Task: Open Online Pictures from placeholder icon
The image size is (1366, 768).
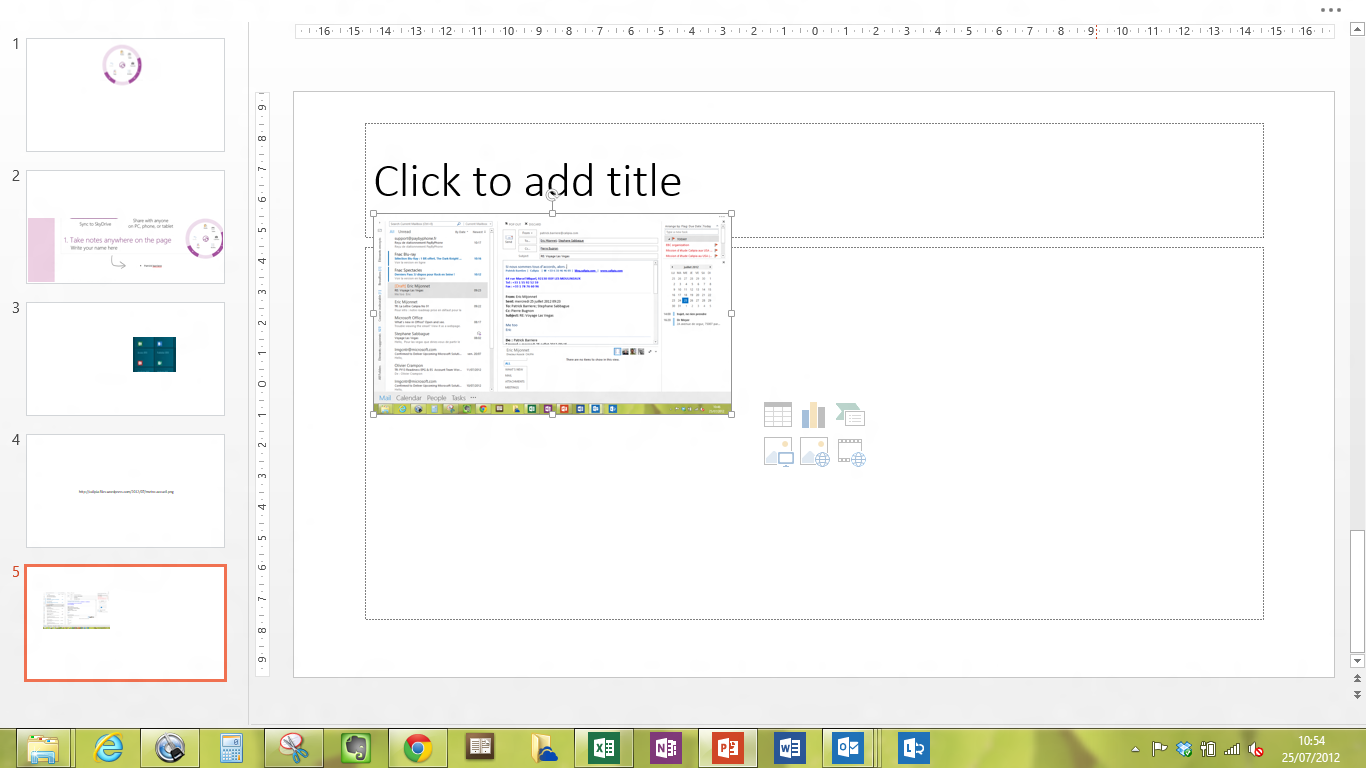Action: tap(814, 452)
